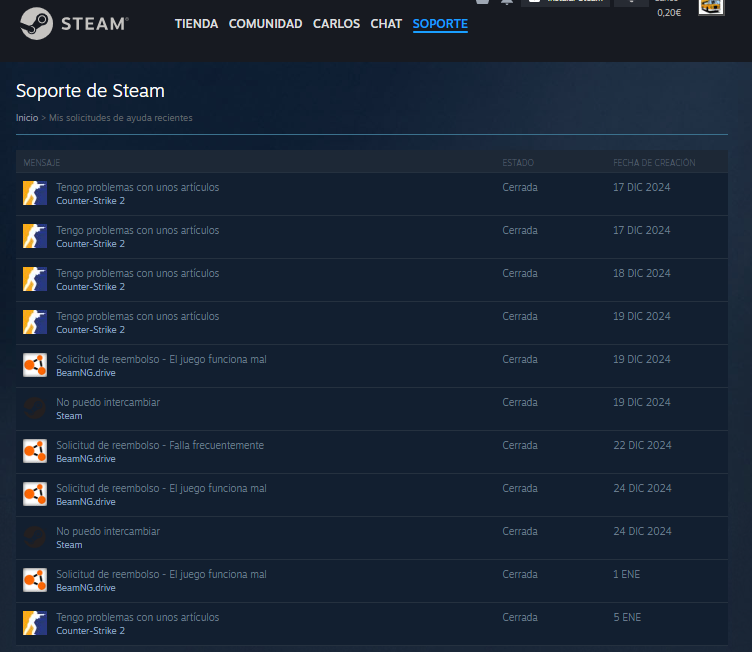The image size is (752, 652).
Task: Click Counter-Strike 2 icon in 5 ENE row
Action: 35,623
